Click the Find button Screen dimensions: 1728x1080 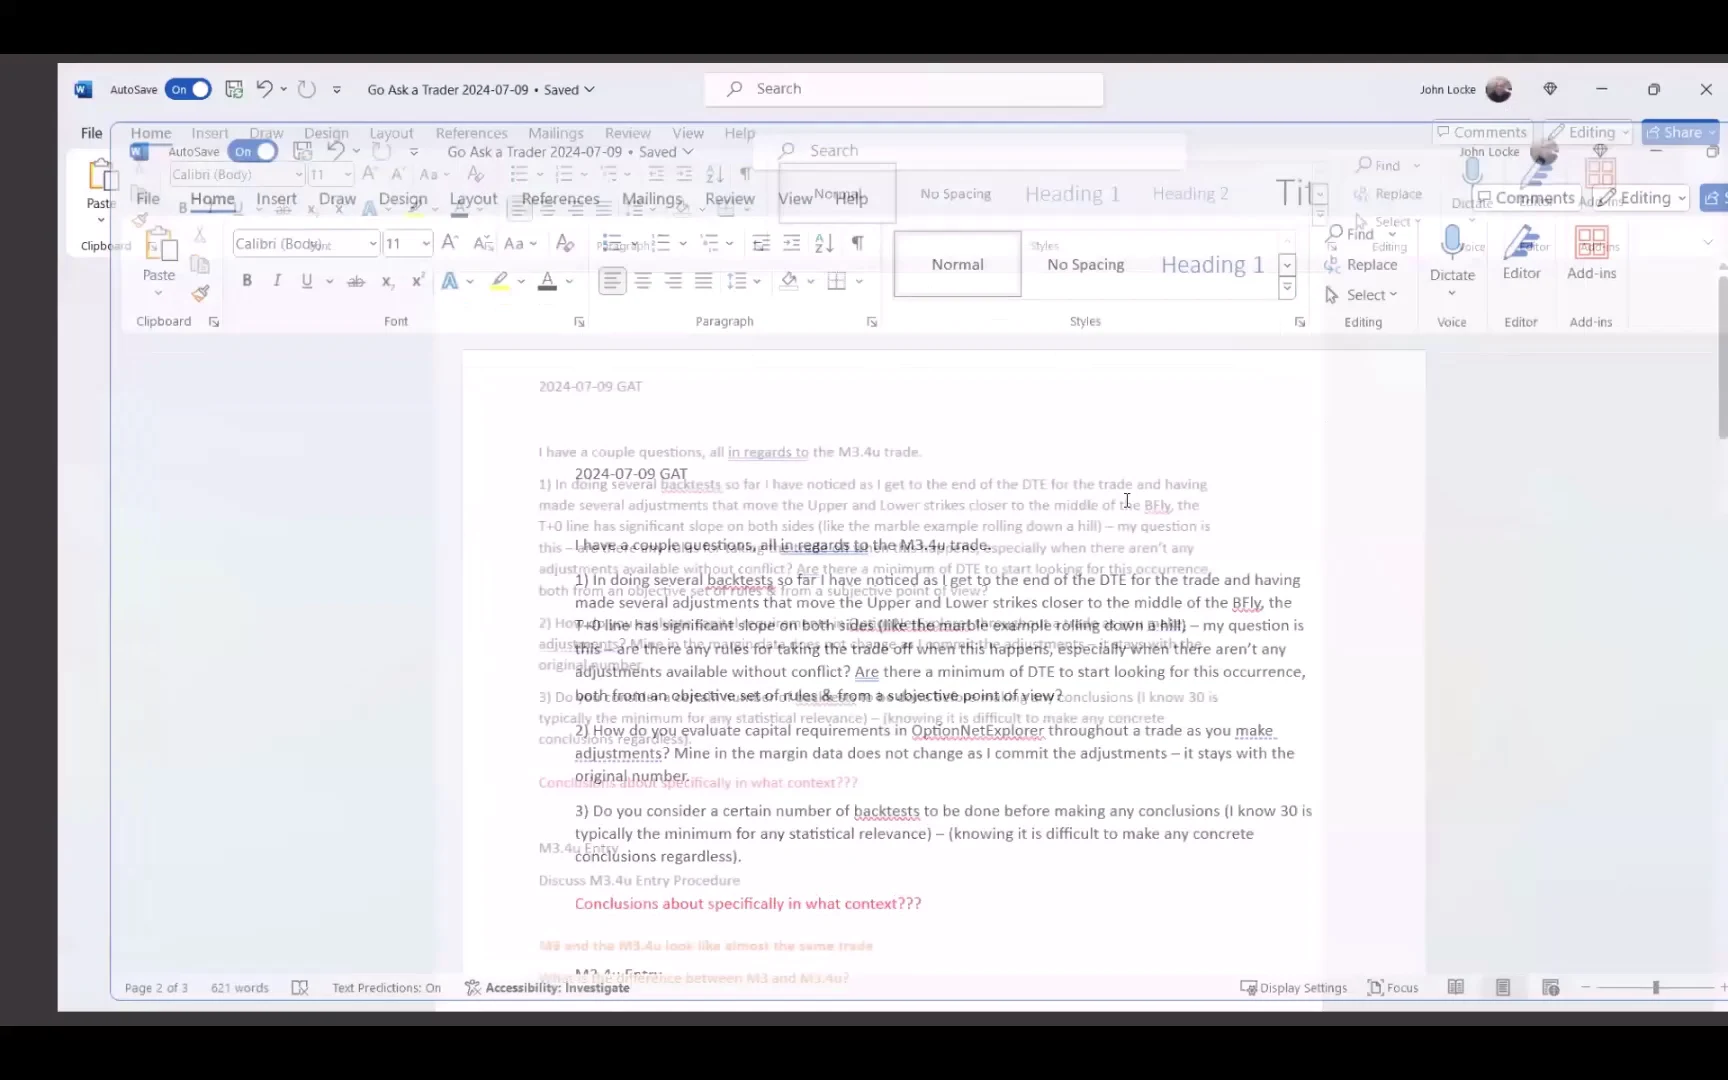[x=1350, y=234]
